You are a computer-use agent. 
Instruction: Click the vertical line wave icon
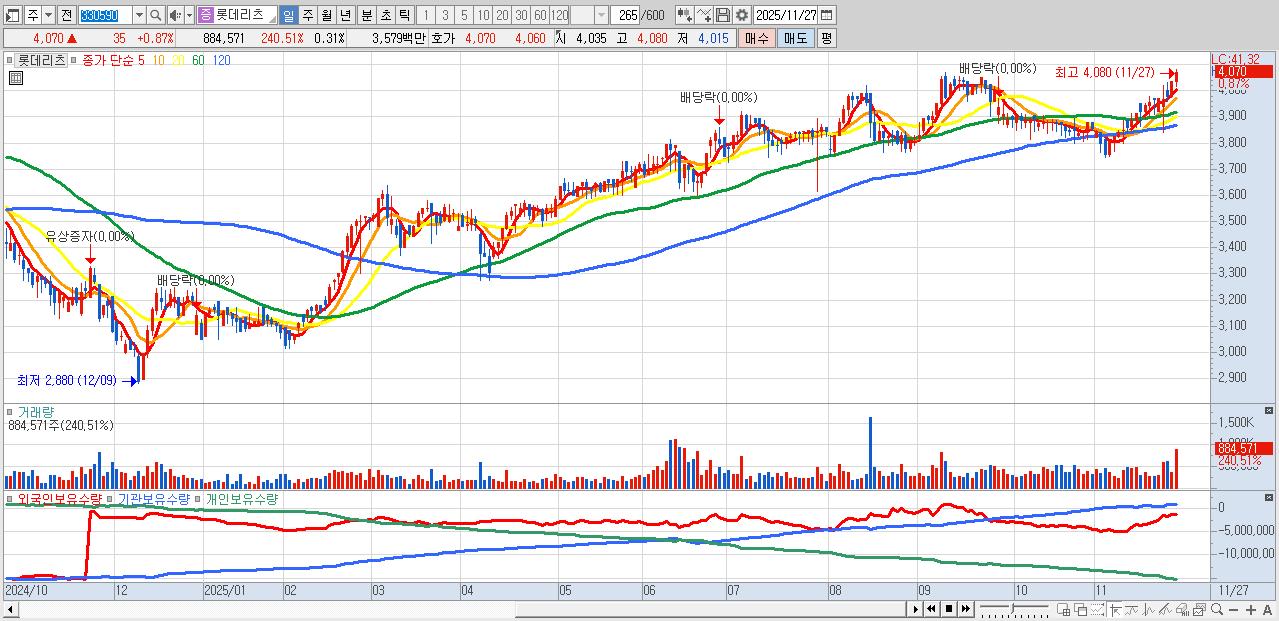pyautogui.click(x=1148, y=609)
